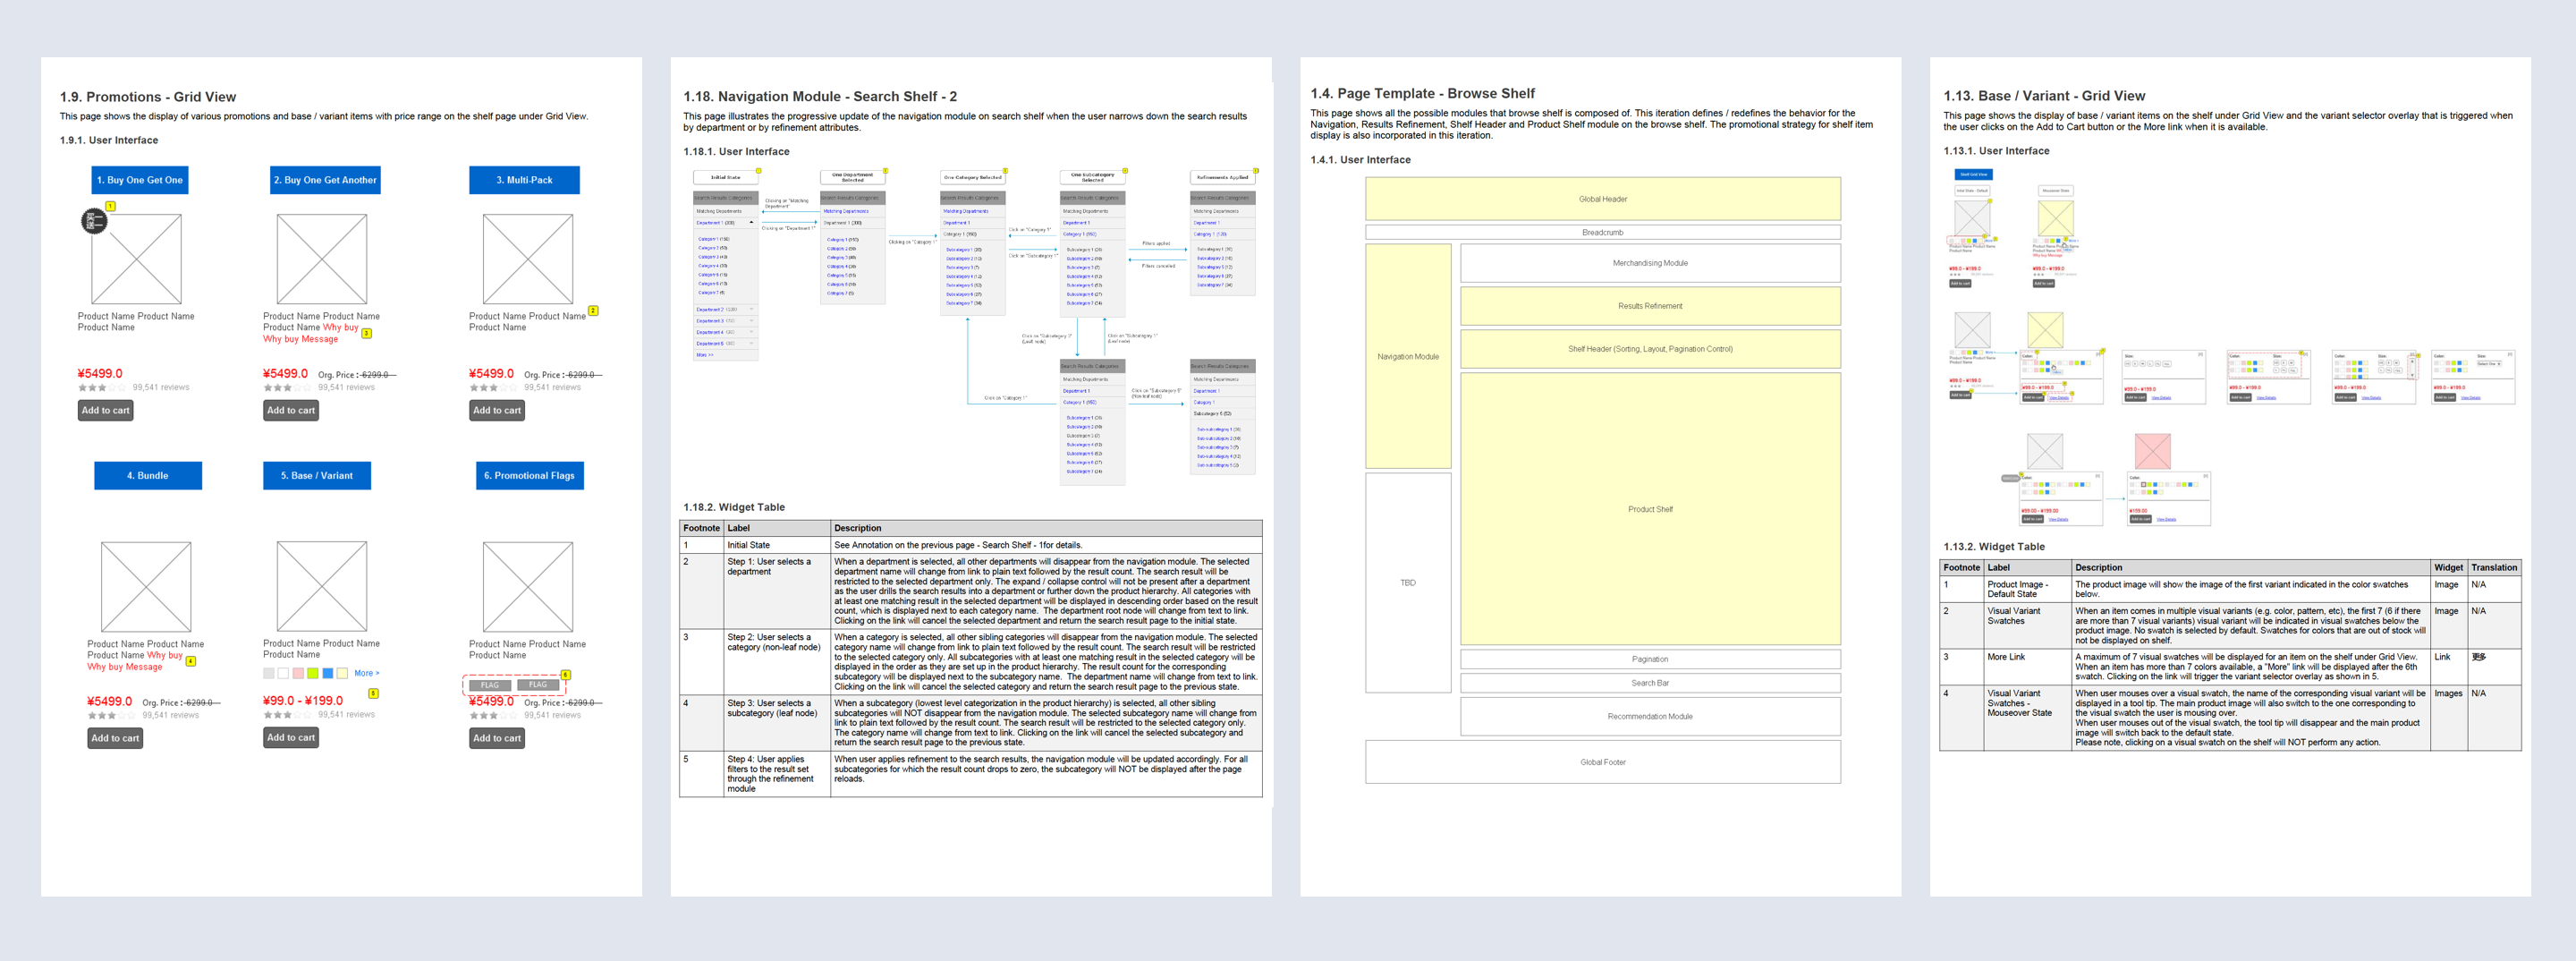Select the '1. Buy One Get One' header tab
Image resolution: width=2576 pixels, height=961 pixels.
coord(140,180)
